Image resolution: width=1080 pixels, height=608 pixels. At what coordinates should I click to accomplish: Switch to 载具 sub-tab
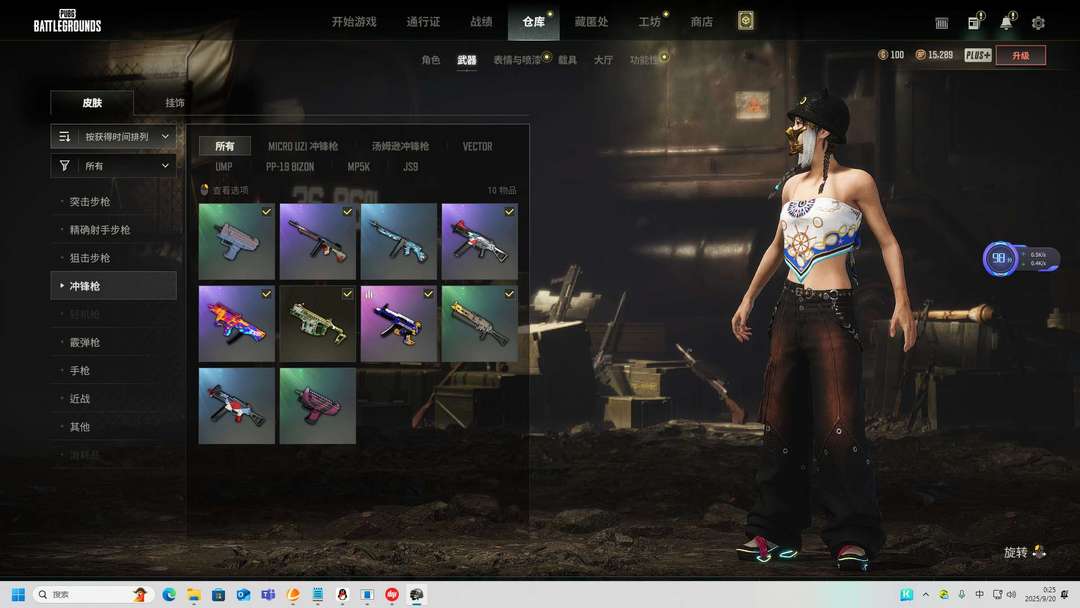tap(568, 60)
